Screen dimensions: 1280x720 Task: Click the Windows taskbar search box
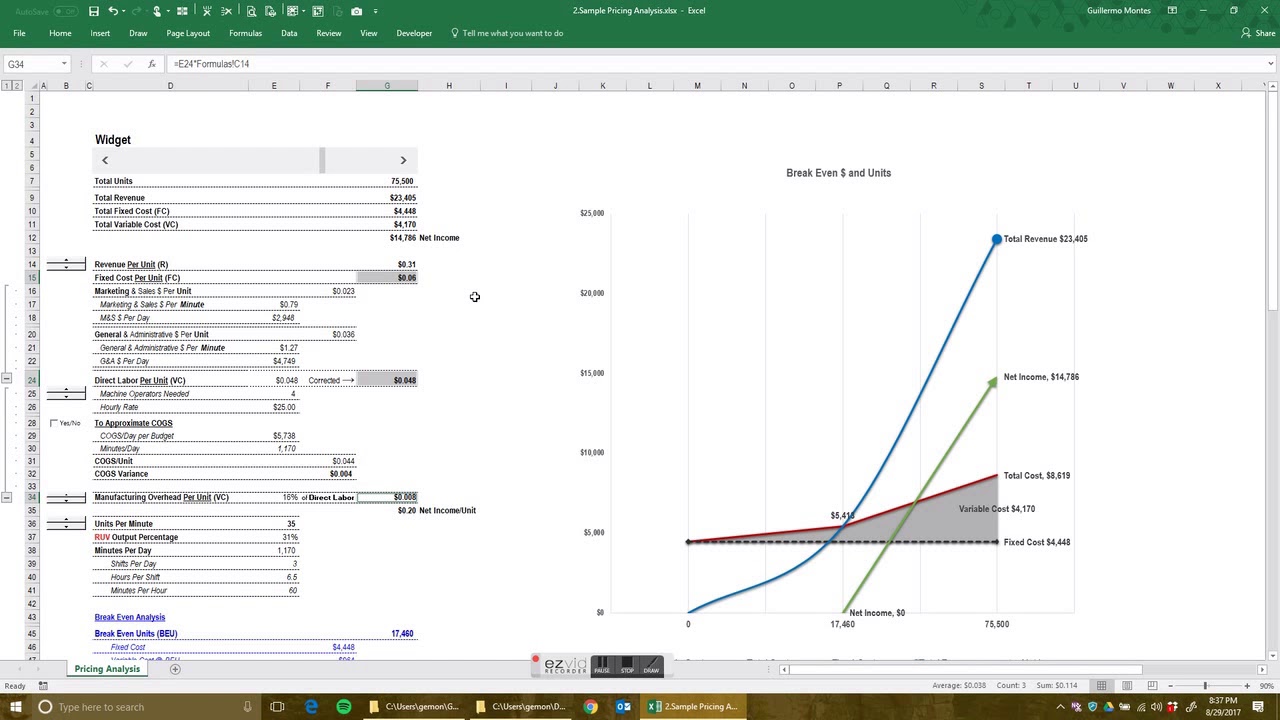click(x=145, y=707)
